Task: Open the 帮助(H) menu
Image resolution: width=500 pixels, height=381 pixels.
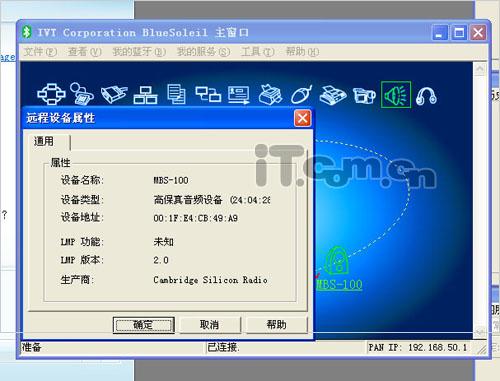Action: point(302,52)
